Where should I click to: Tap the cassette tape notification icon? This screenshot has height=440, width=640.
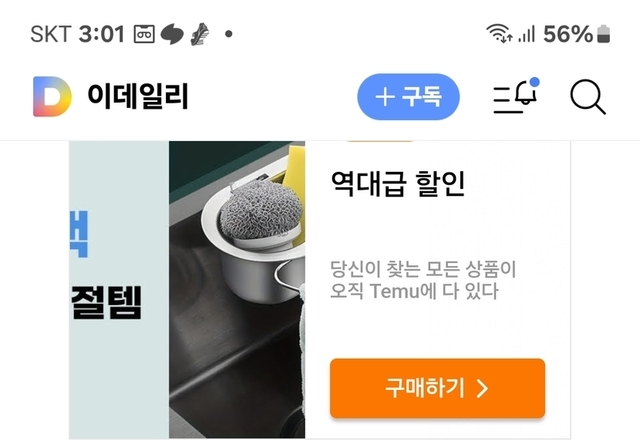tap(144, 34)
